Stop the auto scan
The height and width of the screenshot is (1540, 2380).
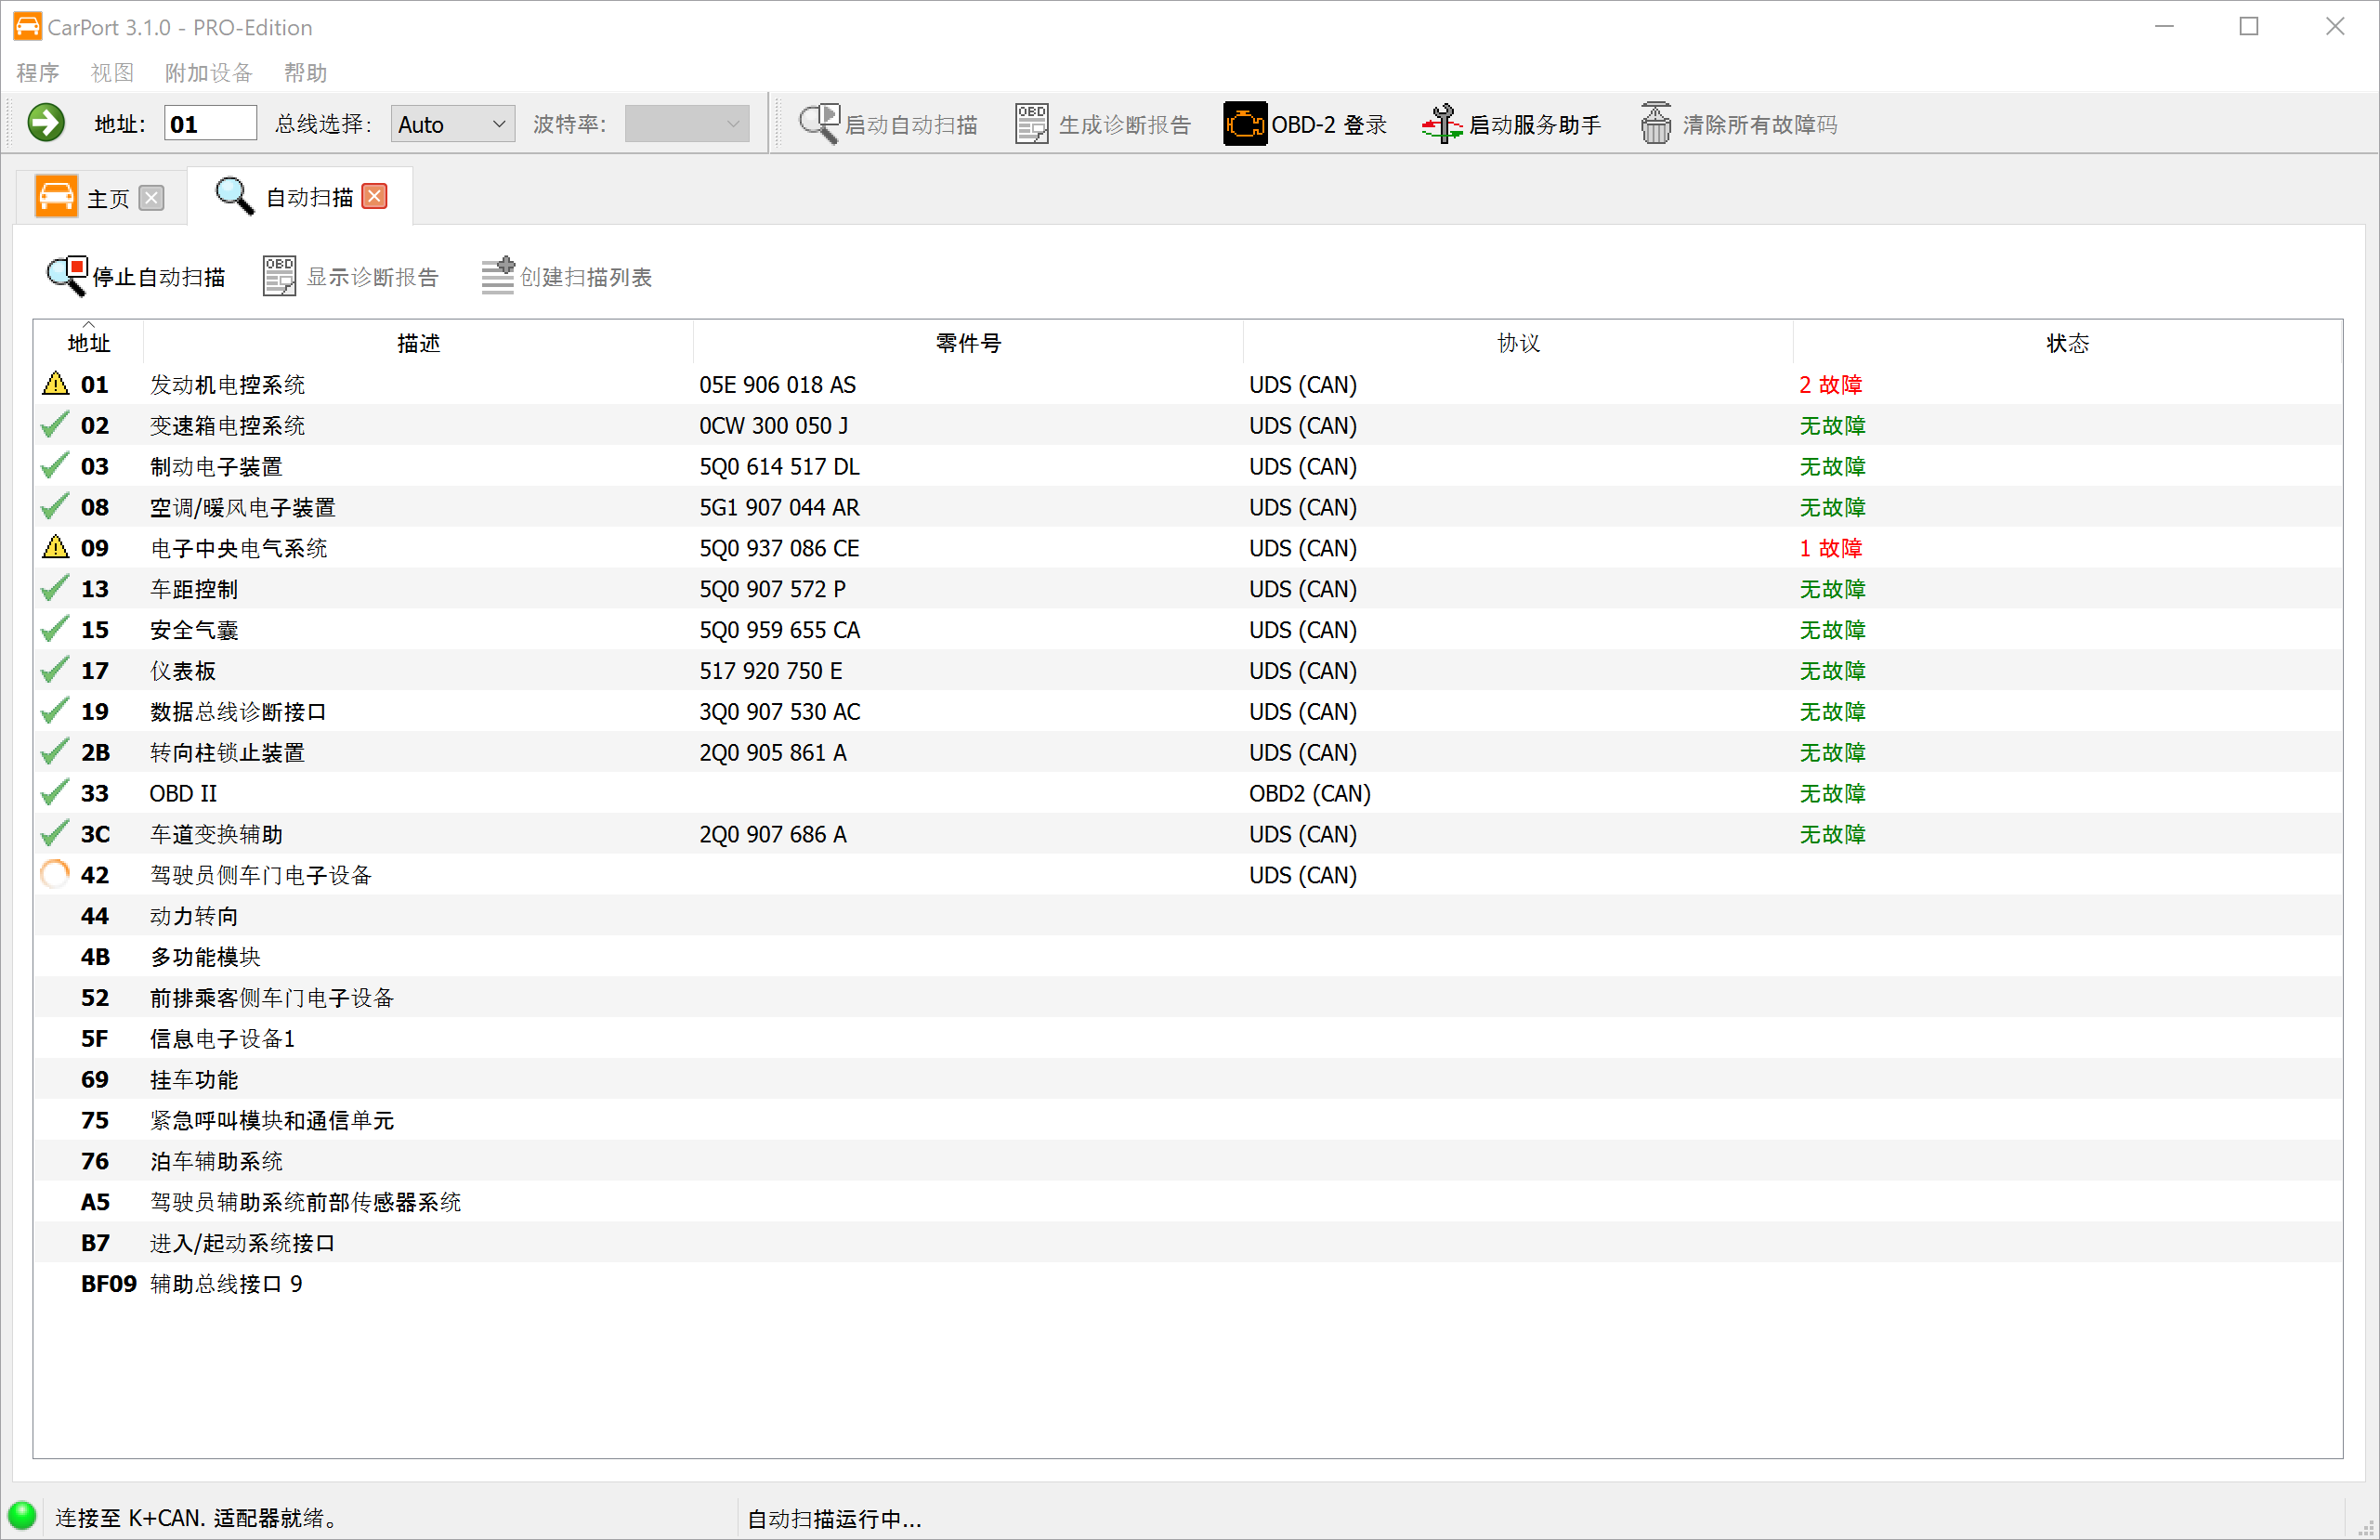tap(136, 277)
